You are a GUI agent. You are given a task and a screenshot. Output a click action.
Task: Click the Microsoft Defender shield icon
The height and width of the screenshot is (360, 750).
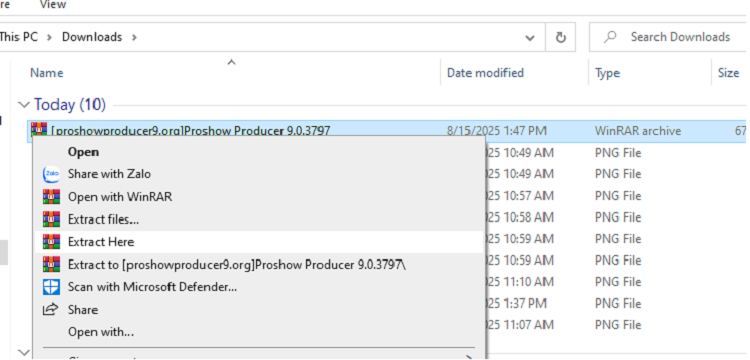click(x=51, y=287)
